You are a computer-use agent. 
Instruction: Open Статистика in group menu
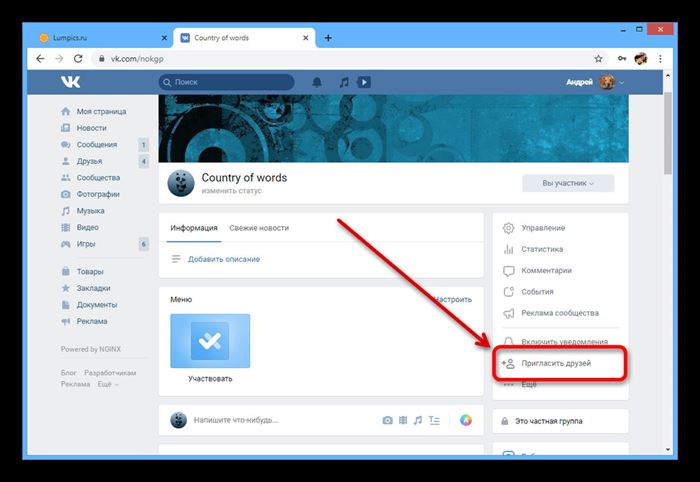[x=542, y=249]
